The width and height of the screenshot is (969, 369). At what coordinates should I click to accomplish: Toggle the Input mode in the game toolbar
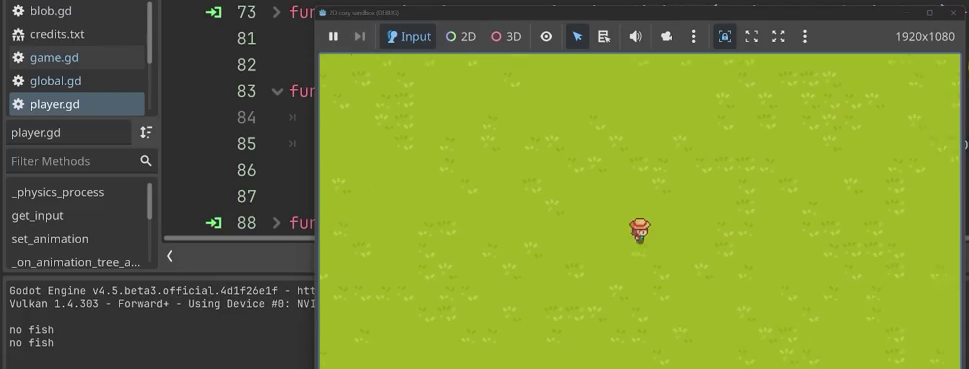coord(408,36)
